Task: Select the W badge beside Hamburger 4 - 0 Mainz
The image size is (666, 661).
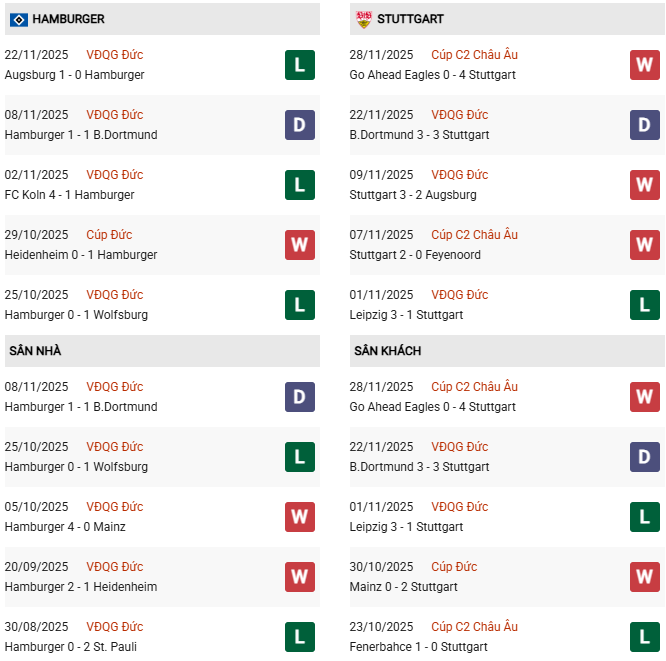Action: [300, 517]
